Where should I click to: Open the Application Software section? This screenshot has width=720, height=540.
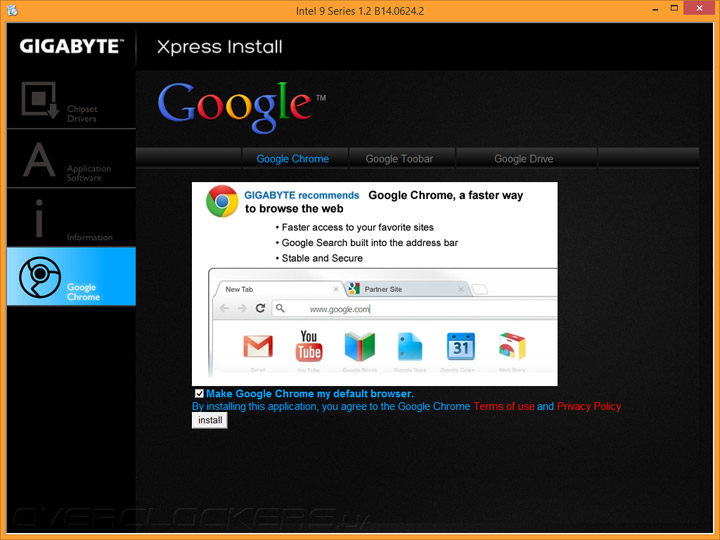[71, 159]
